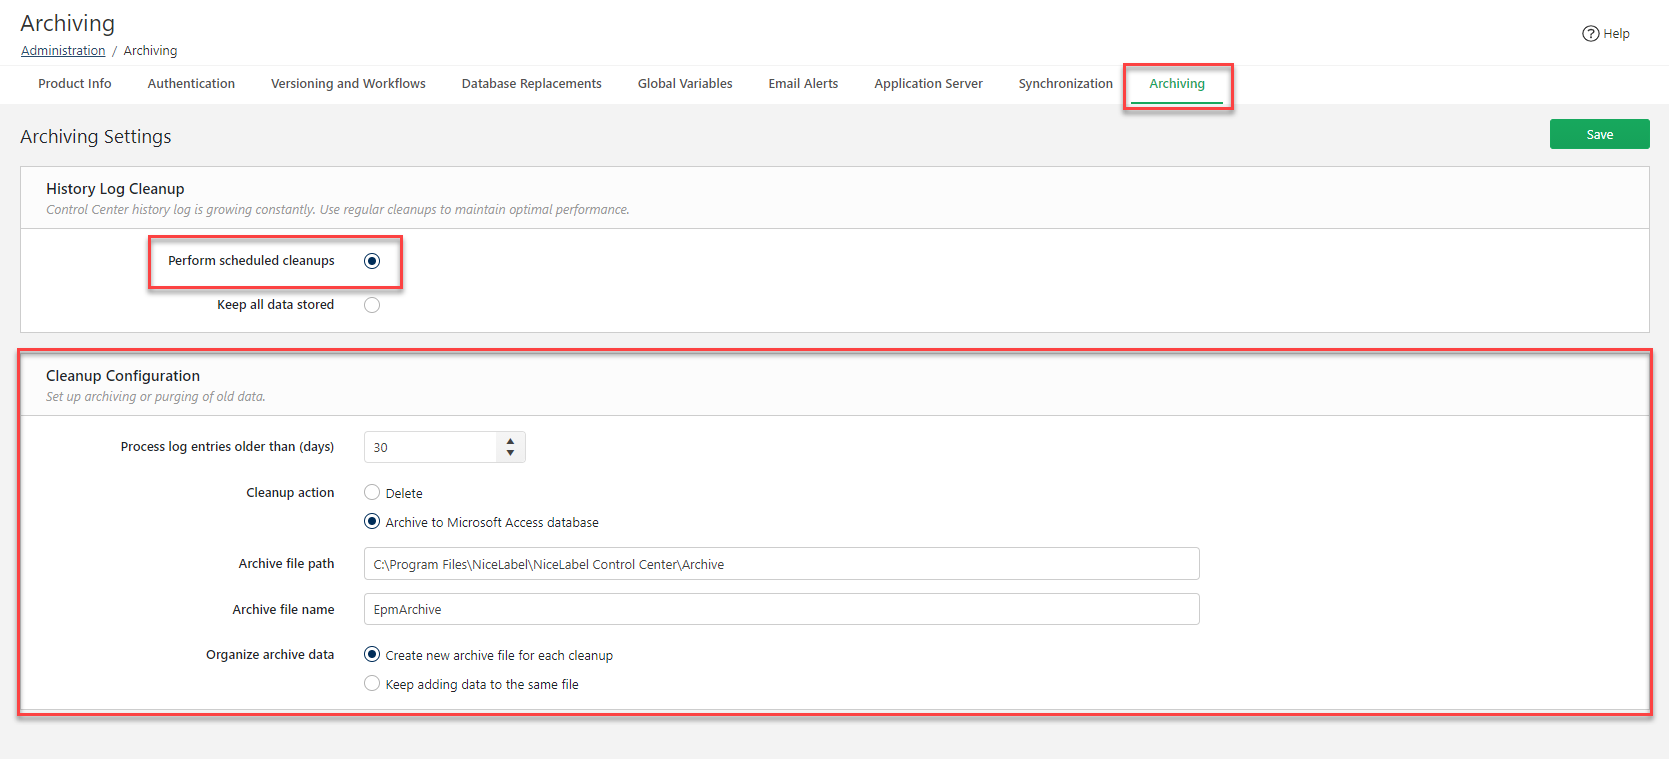Switch to the Global Variables tab
1669x759 pixels.
tap(685, 84)
